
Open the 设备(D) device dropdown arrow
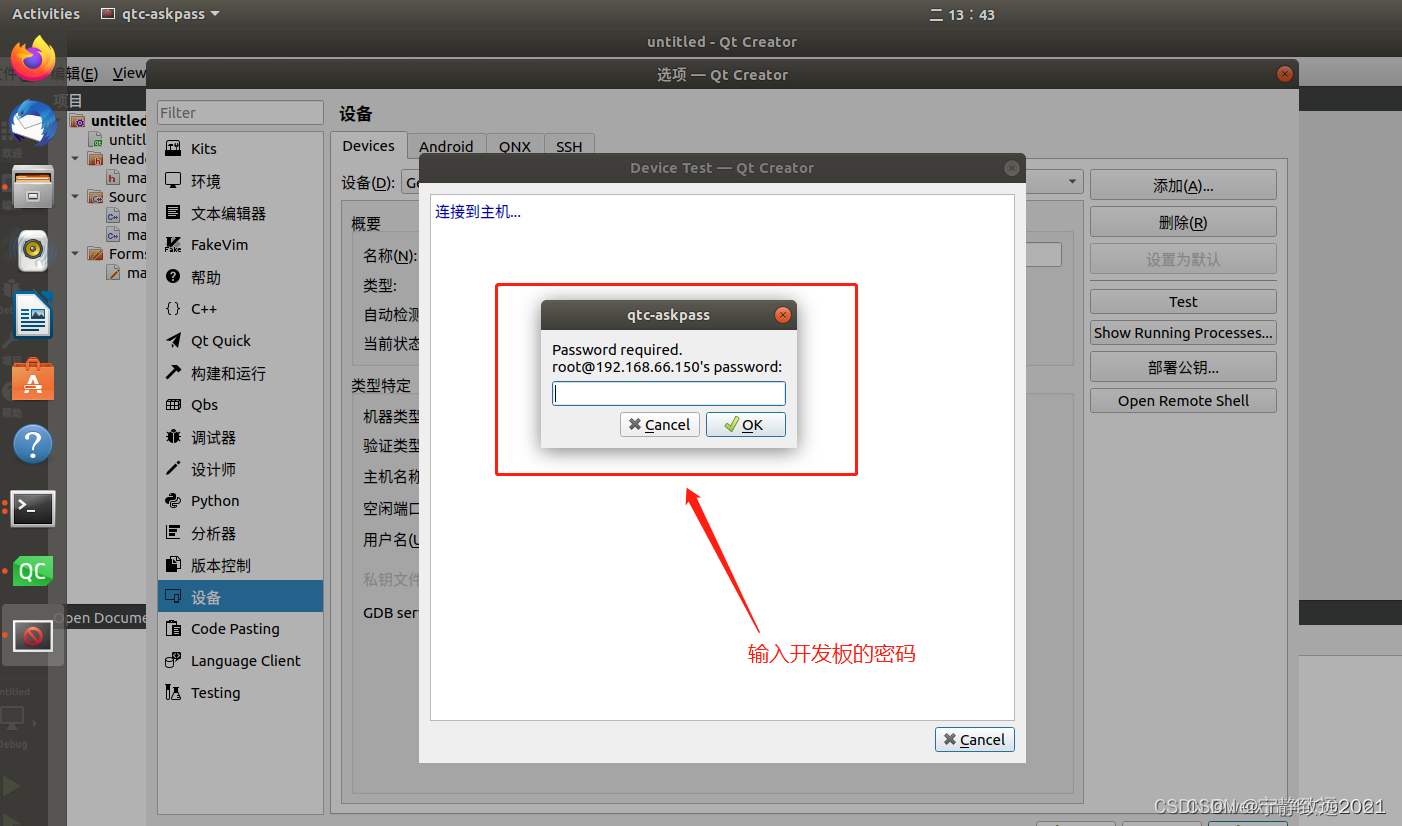point(1073,182)
